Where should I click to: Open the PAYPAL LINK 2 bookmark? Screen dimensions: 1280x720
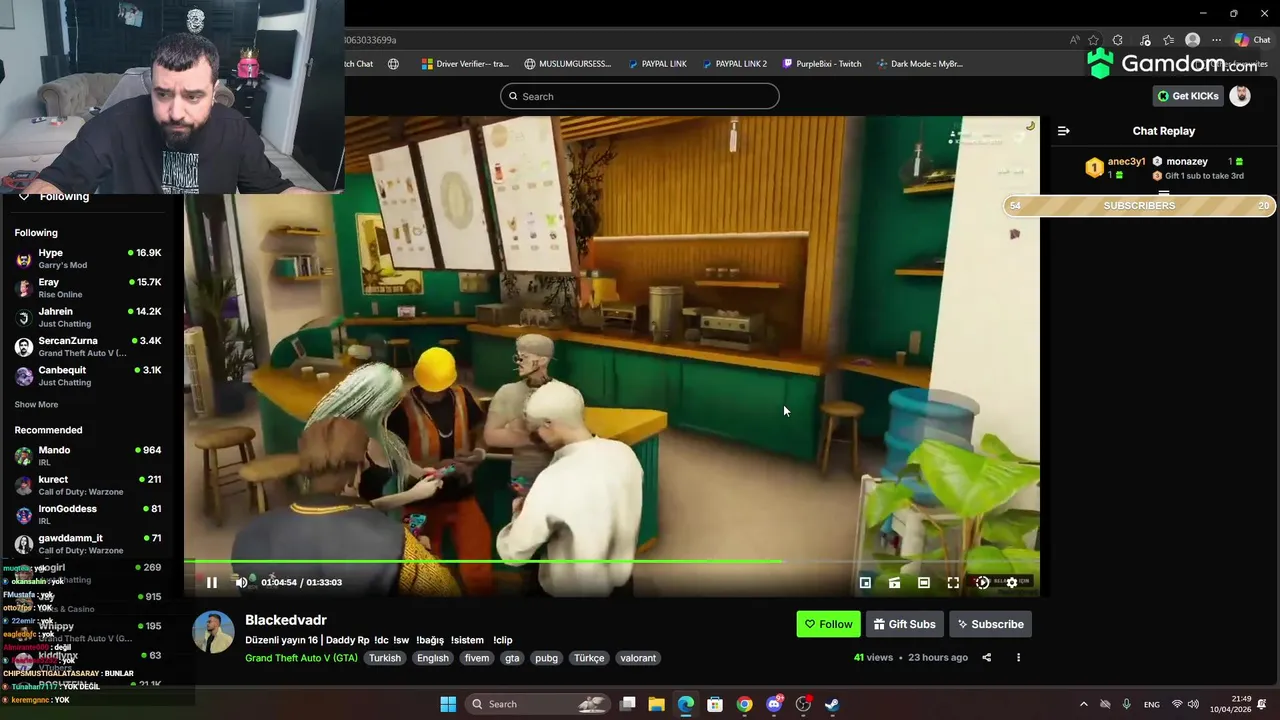point(734,64)
